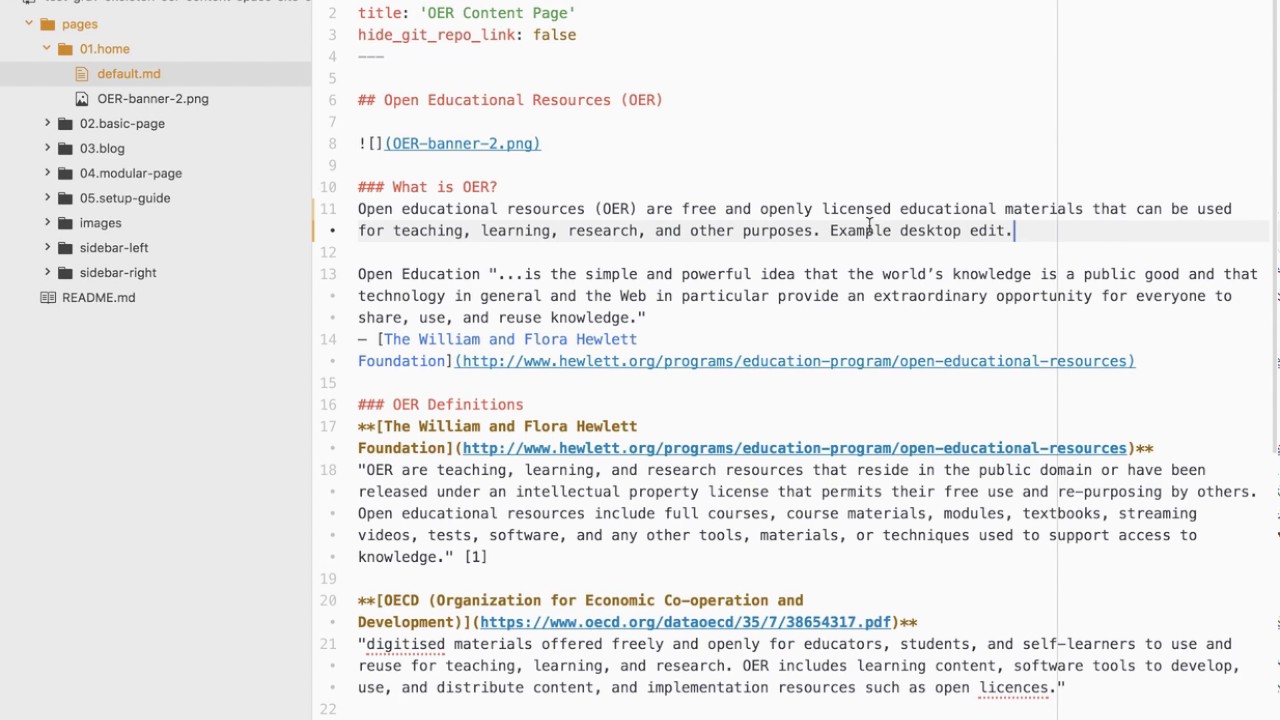This screenshot has height=720, width=1280.
Task: Click '[The William and Flora Hewlett' on line 14
Action: tap(507, 340)
